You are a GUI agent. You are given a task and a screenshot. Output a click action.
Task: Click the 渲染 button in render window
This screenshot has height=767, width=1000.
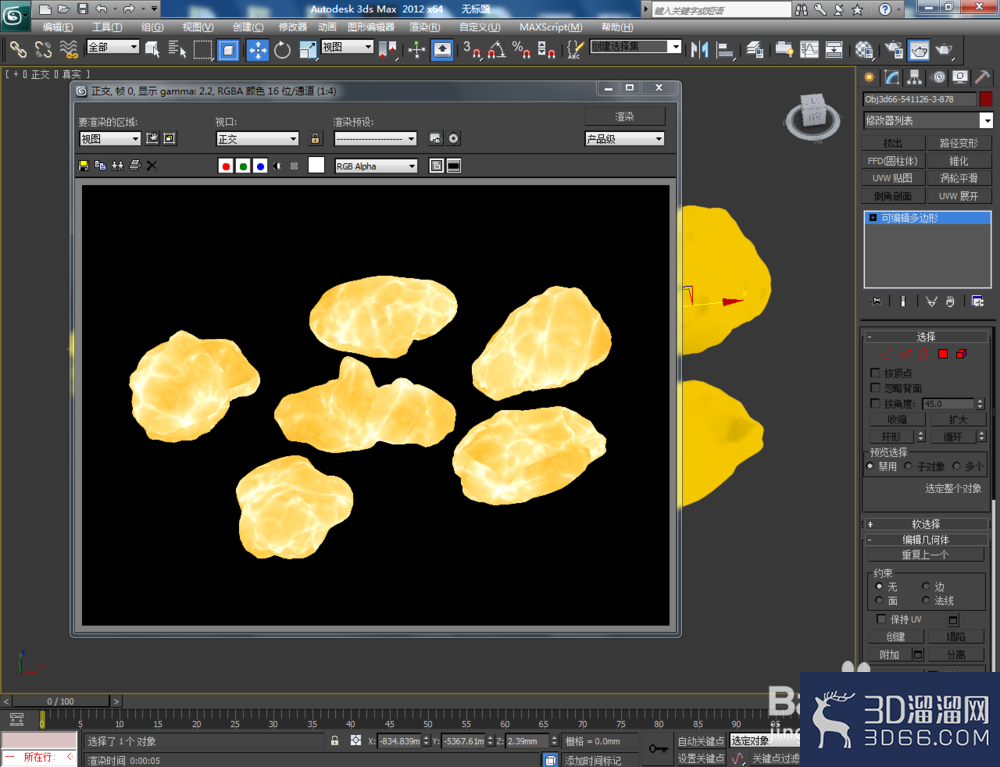tap(624, 116)
